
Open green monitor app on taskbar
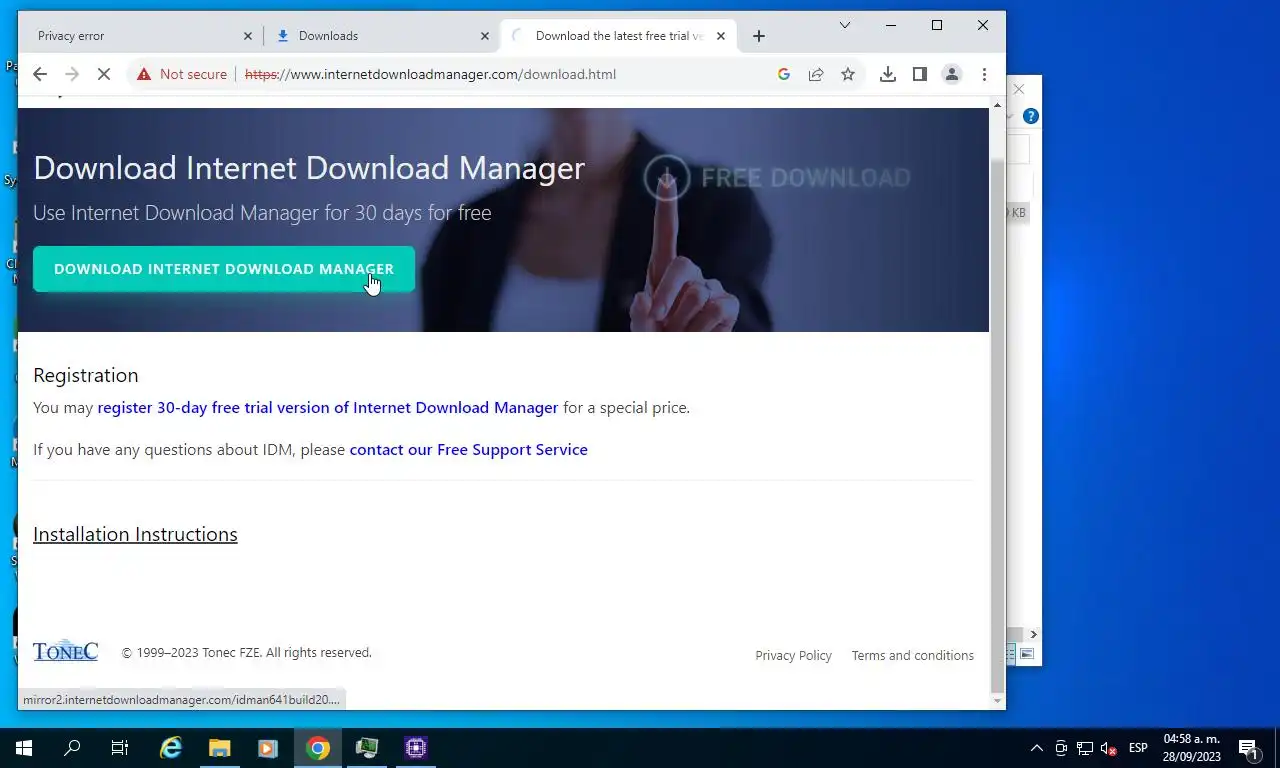(367, 748)
